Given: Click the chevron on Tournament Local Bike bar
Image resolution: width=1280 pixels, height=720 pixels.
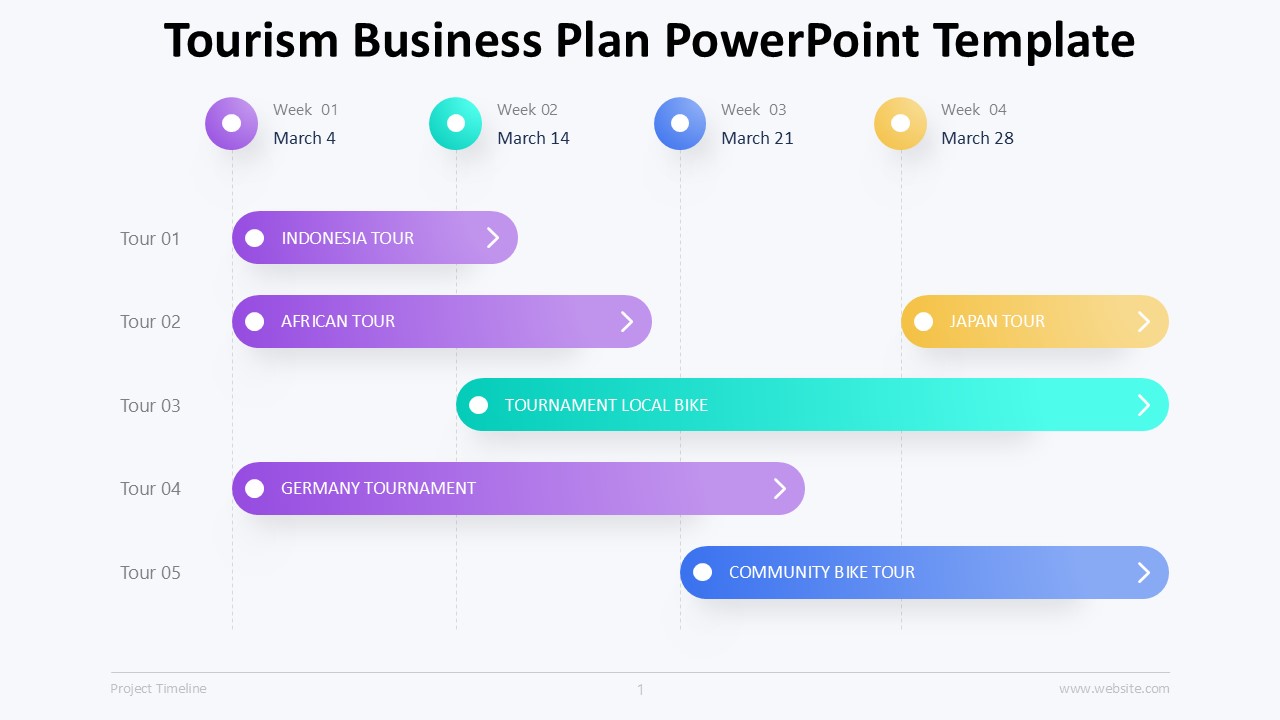Looking at the screenshot, I should [x=1144, y=405].
